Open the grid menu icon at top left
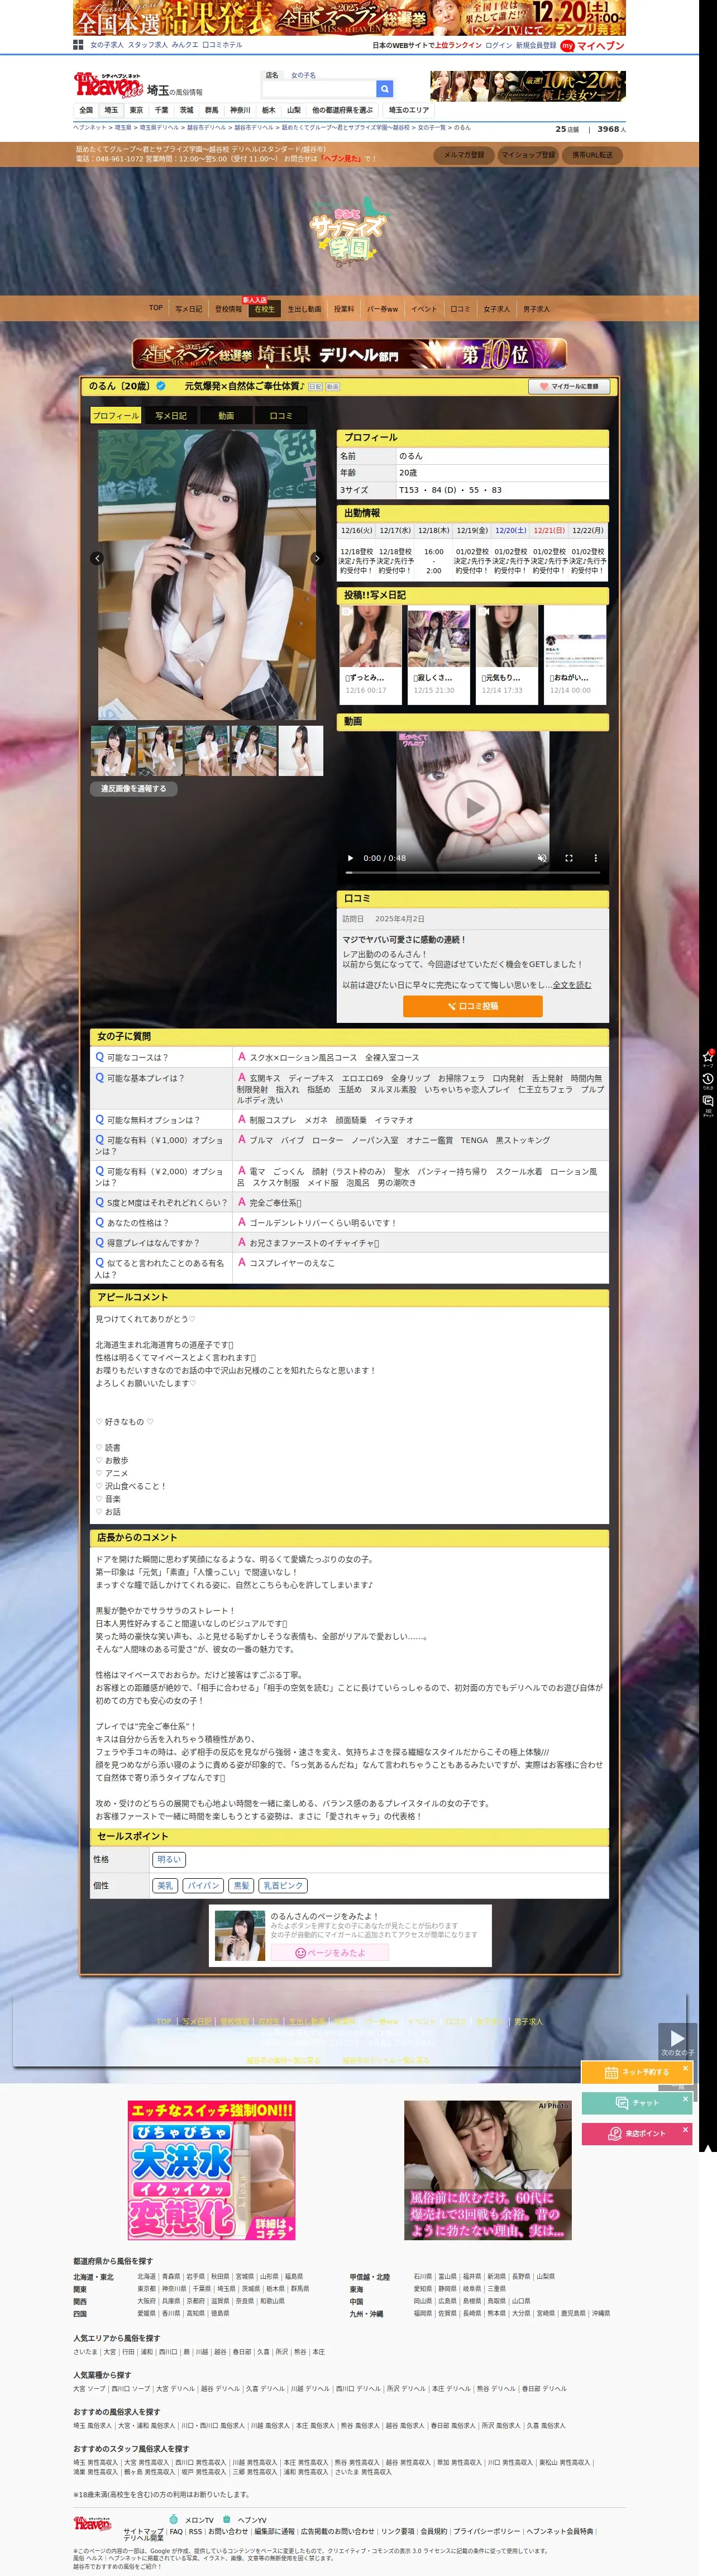Screen dimensions: 717x2576 point(78,45)
